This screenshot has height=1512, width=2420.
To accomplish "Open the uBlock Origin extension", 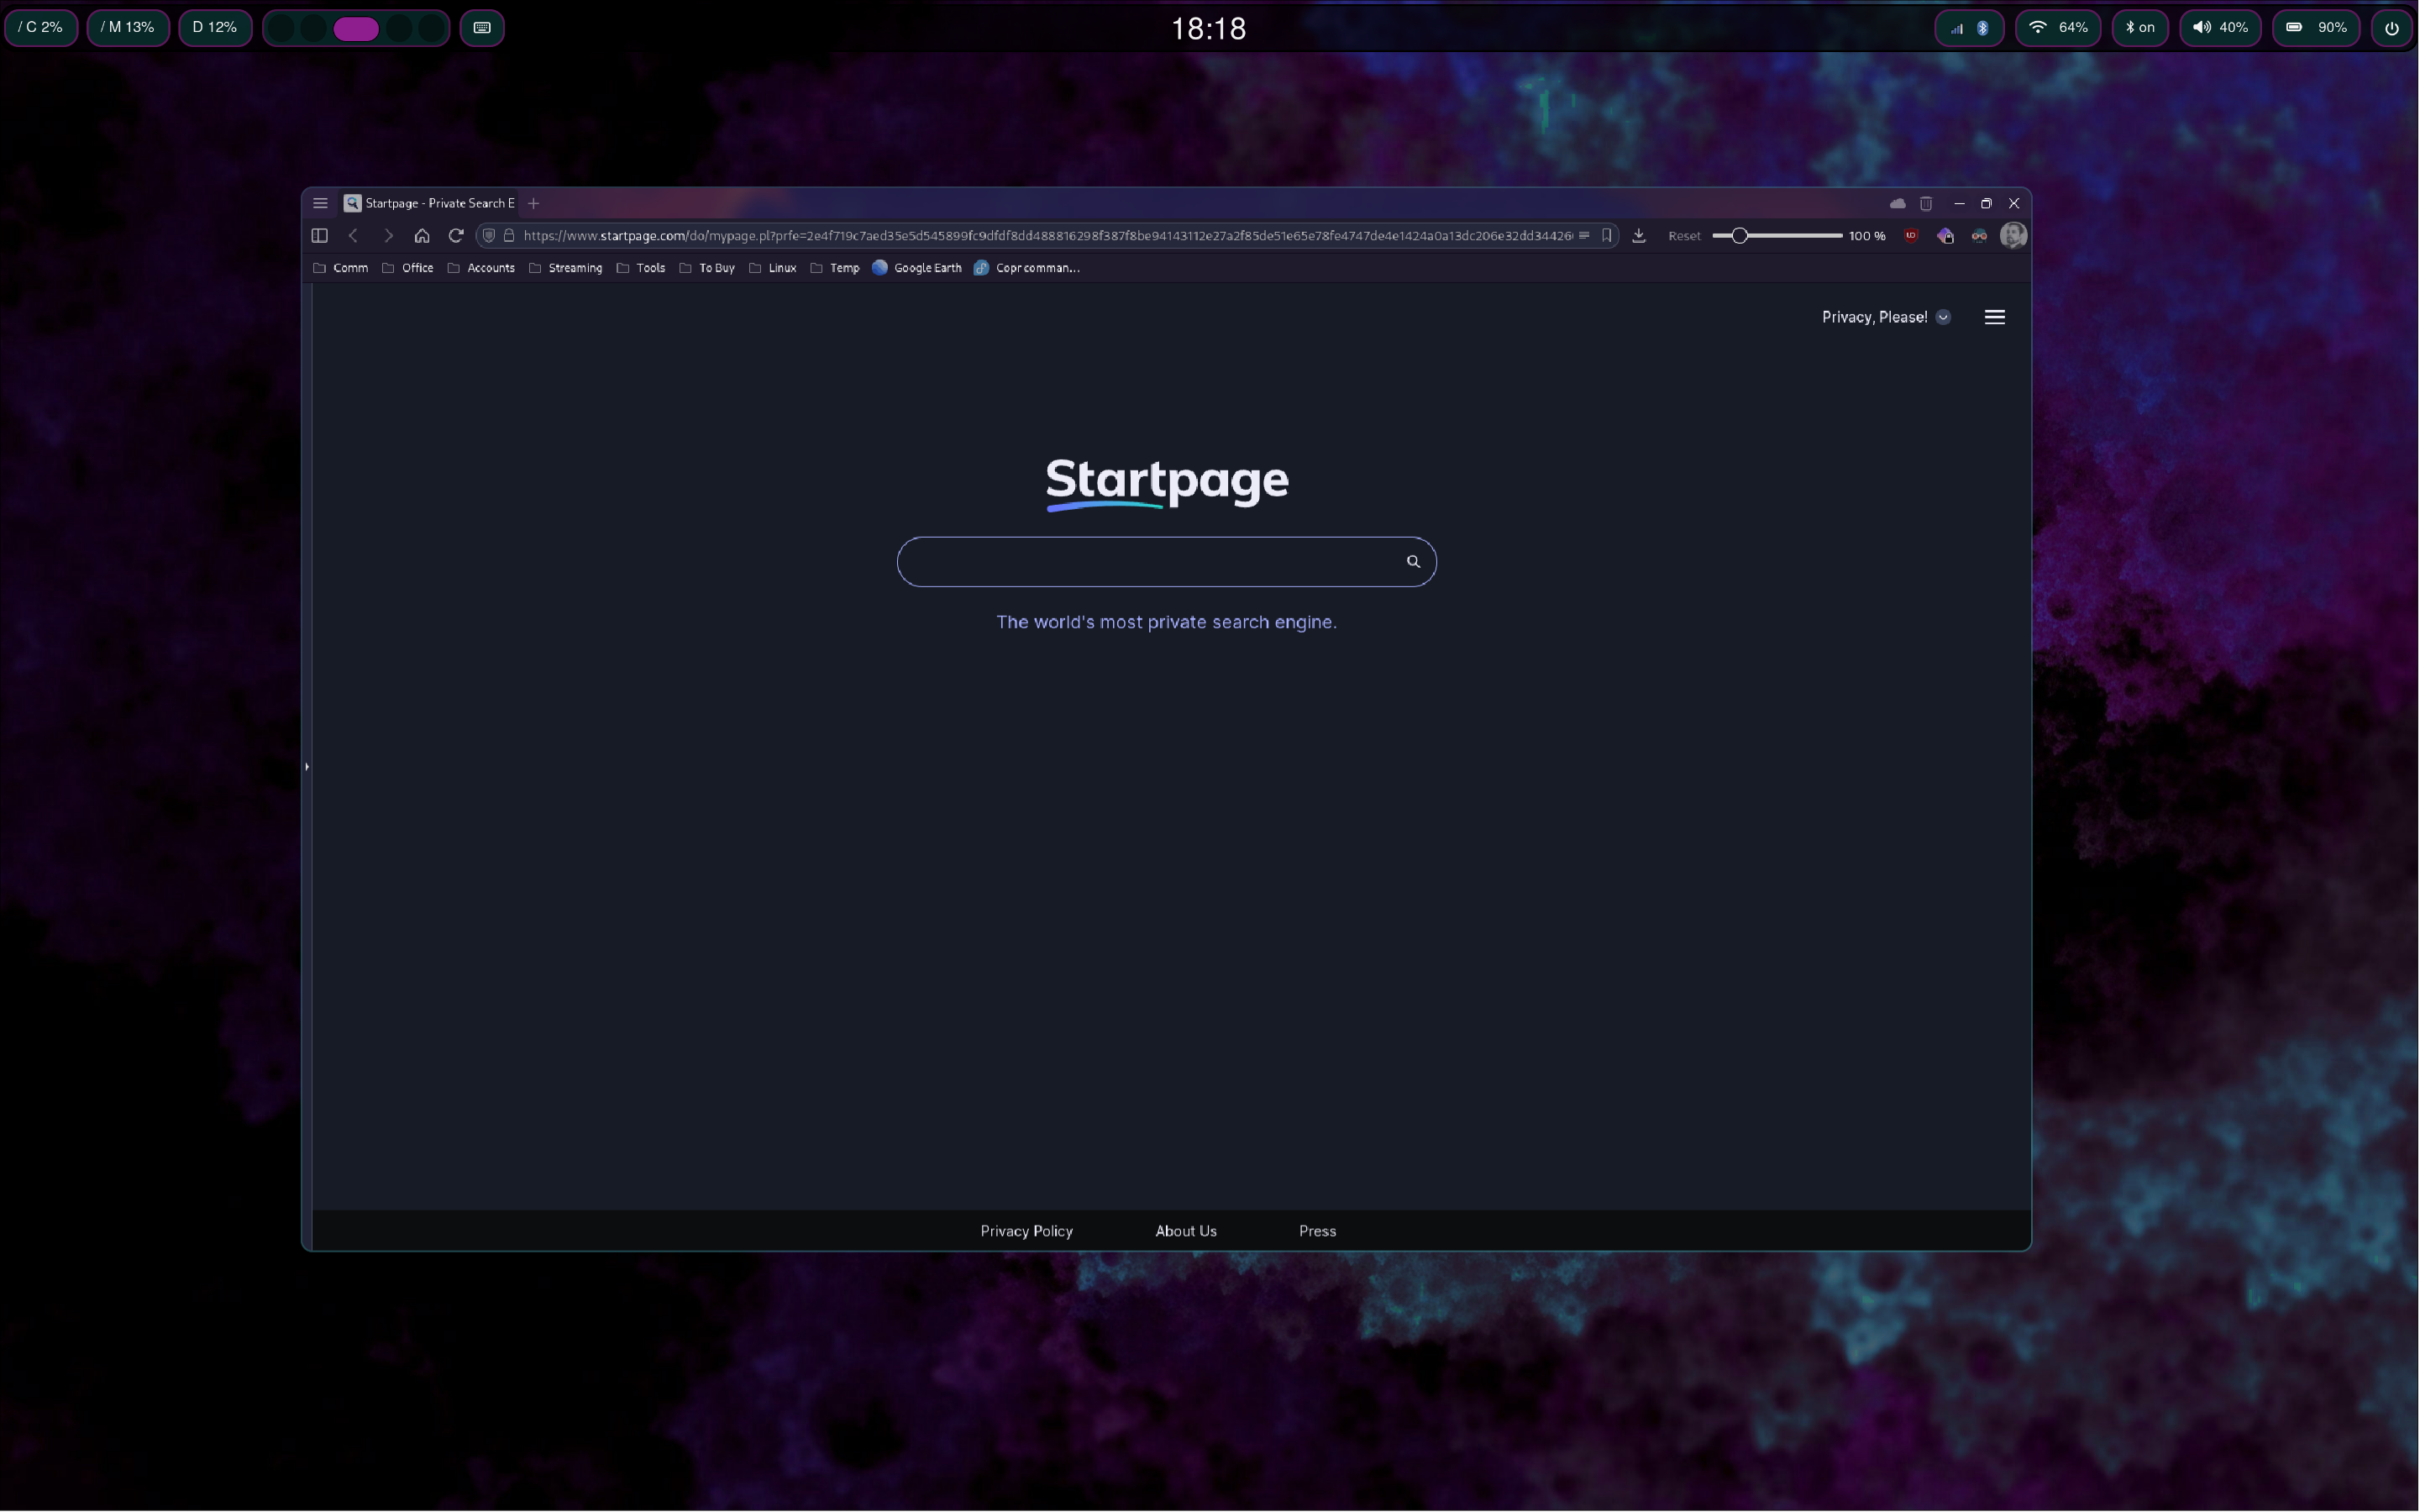I will [x=1911, y=236].
